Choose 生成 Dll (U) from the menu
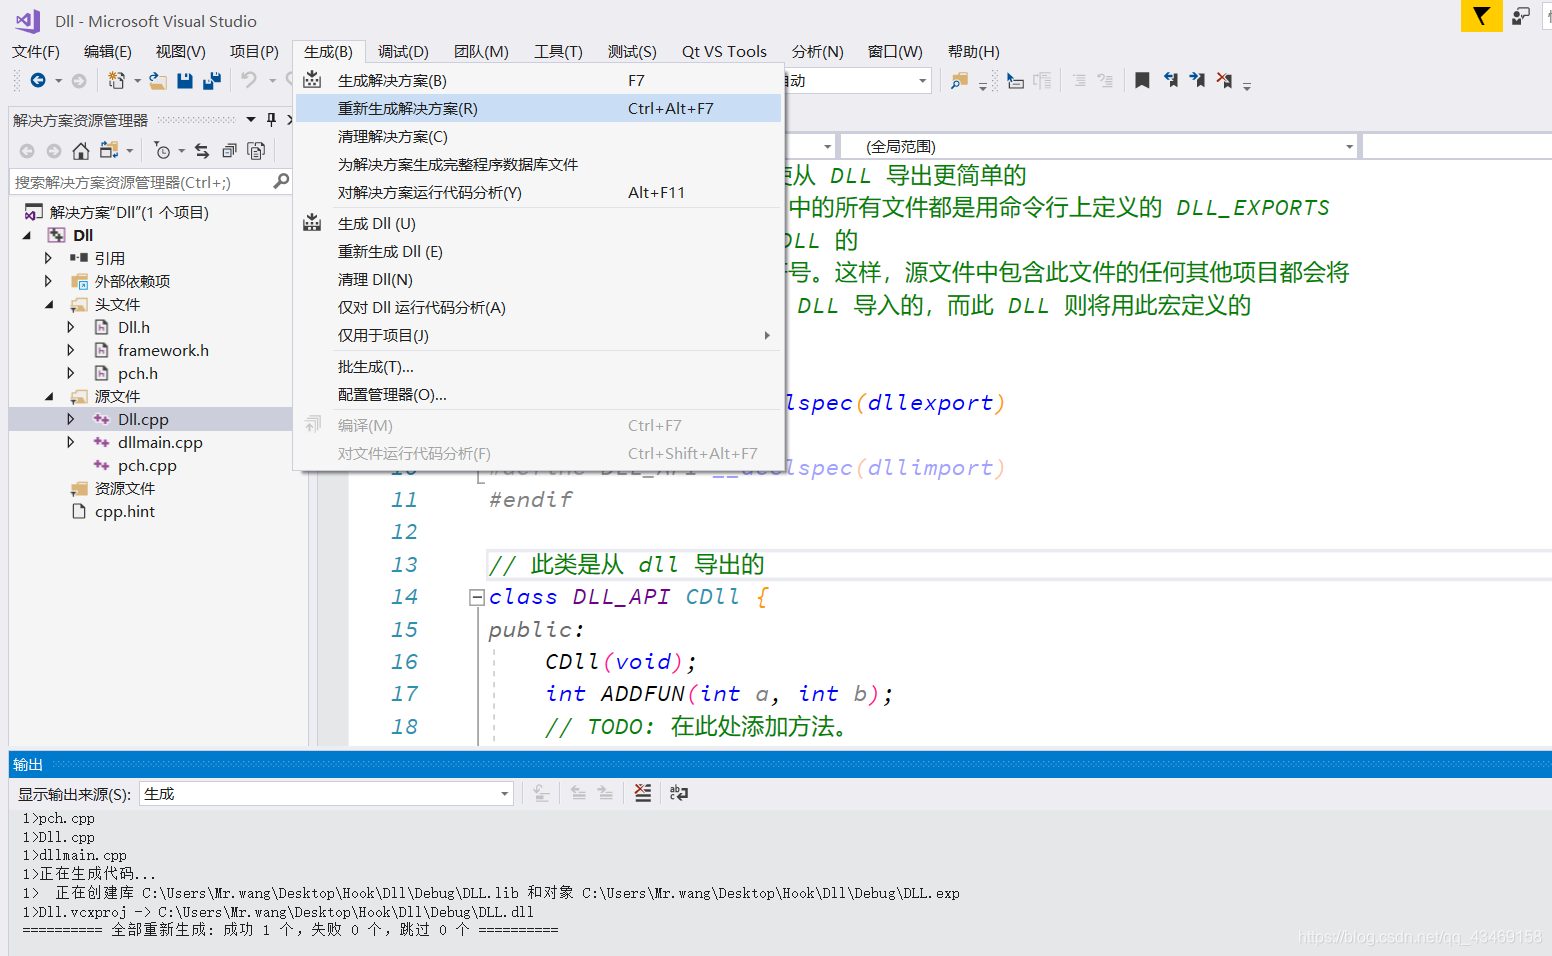 click(538, 223)
